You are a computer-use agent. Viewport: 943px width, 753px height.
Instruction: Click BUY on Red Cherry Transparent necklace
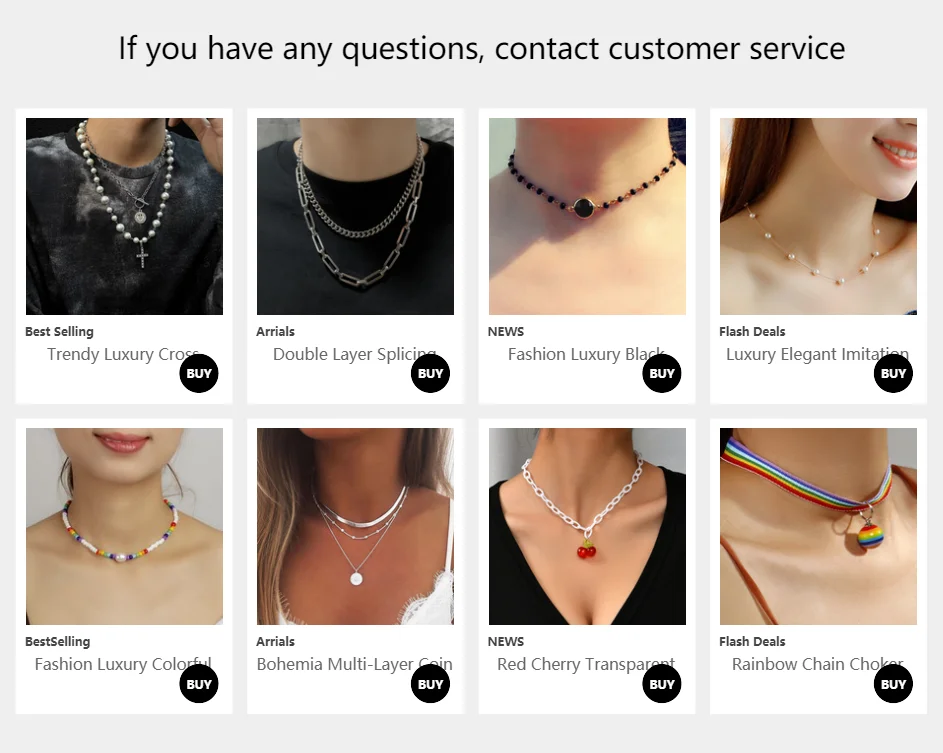[662, 684]
